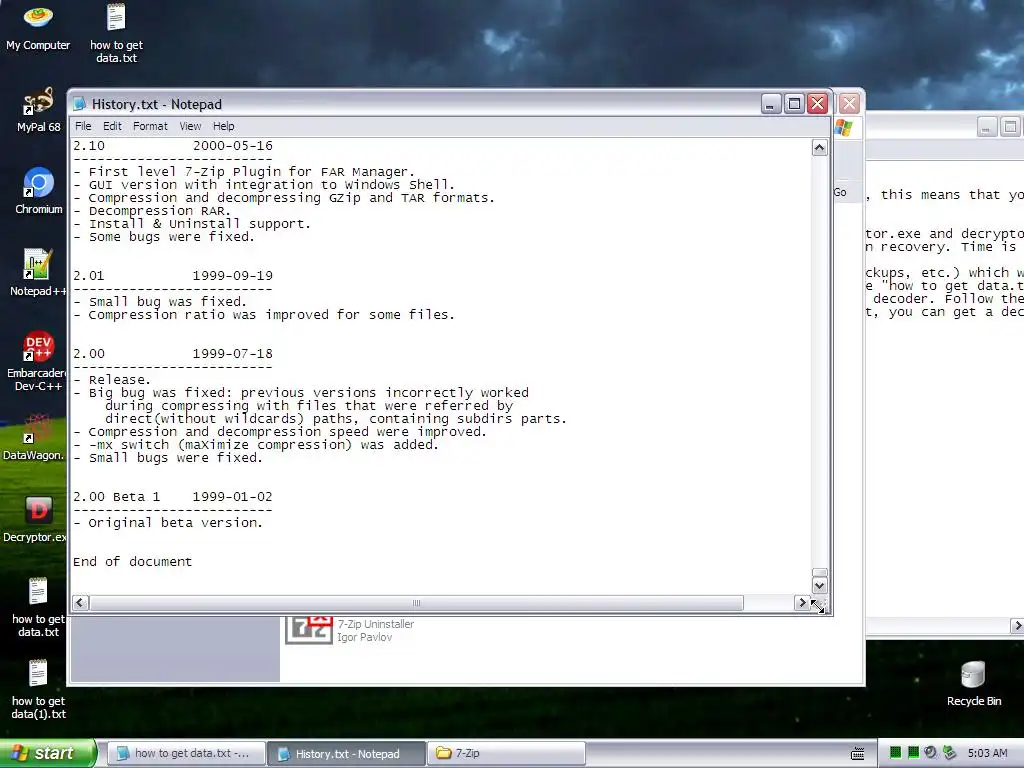1024x768 pixels.
Task: Click the 7-Zip Uninstaller icon behind Notepad
Action: coord(309,630)
